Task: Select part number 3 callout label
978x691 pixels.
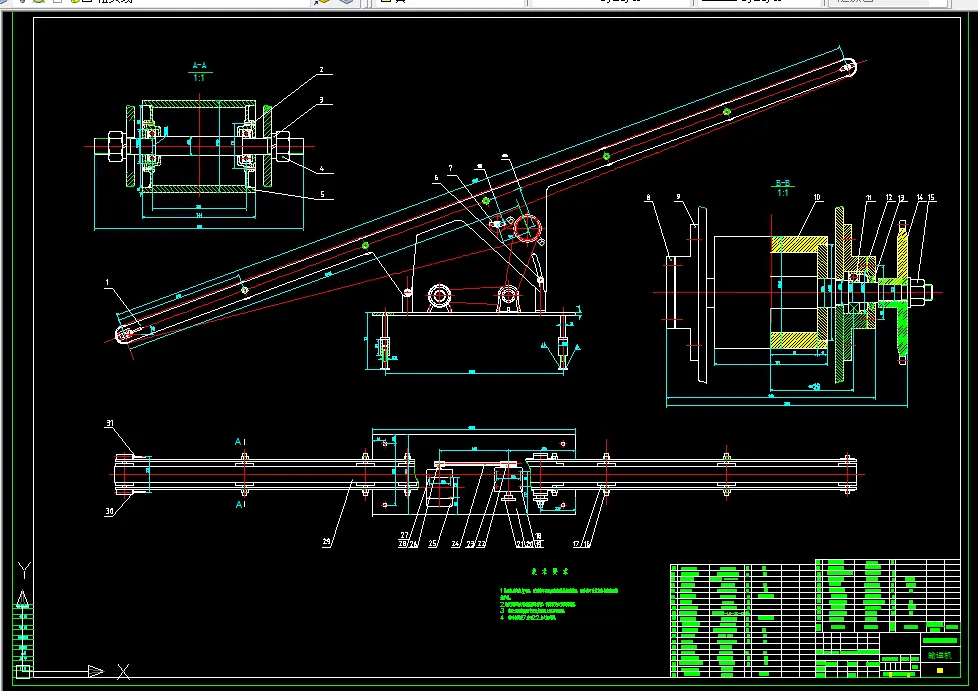Action: click(322, 100)
